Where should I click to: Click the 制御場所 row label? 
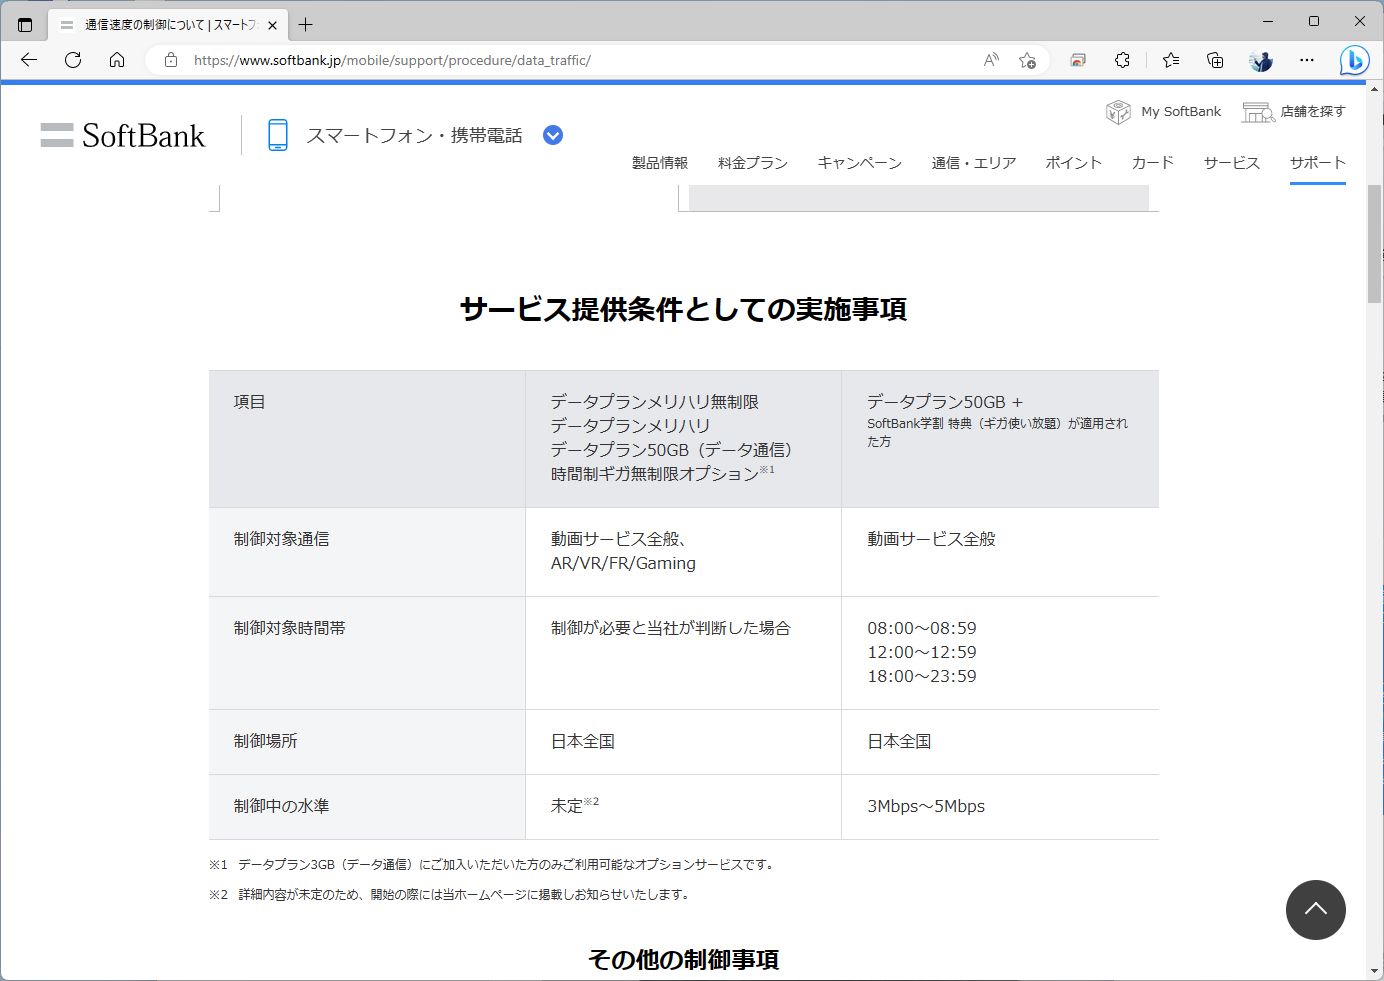pos(265,741)
